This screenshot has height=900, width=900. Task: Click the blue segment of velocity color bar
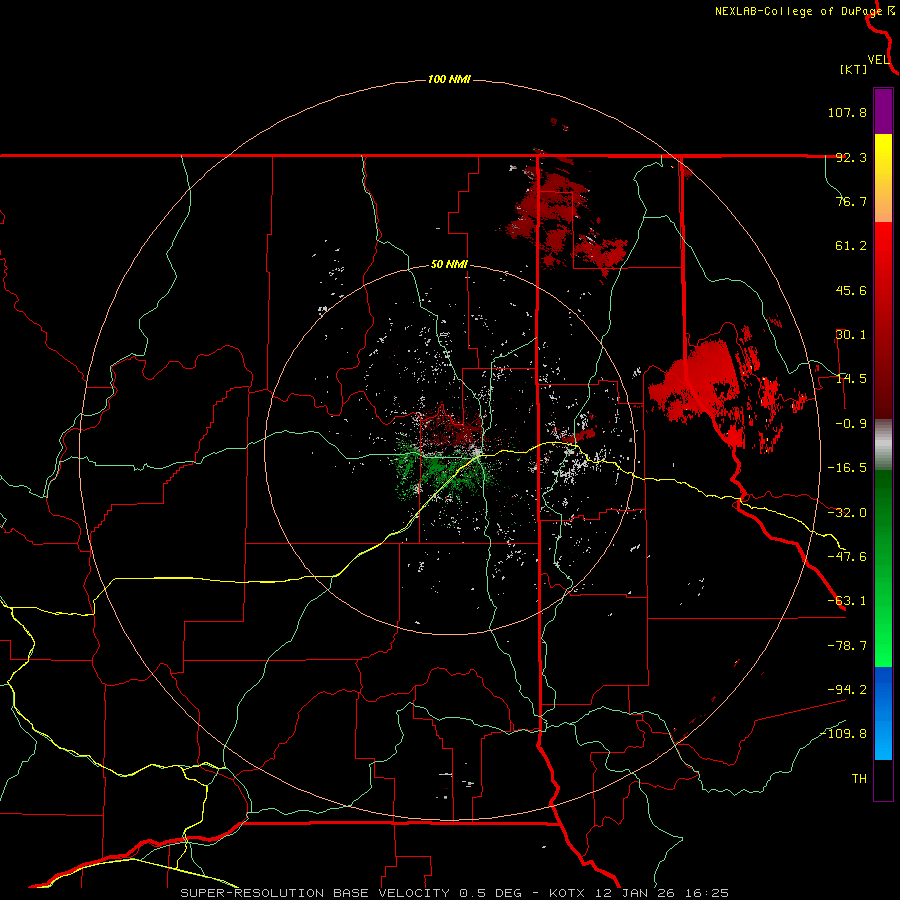click(883, 713)
